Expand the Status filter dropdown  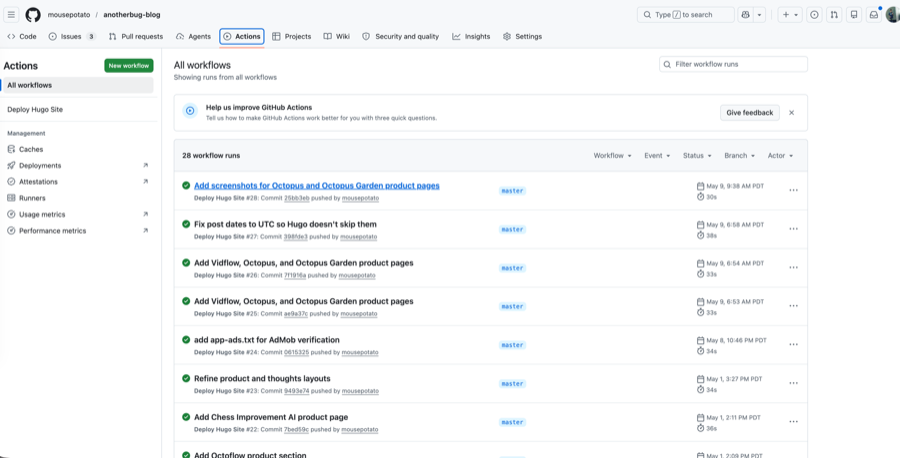tap(697, 156)
